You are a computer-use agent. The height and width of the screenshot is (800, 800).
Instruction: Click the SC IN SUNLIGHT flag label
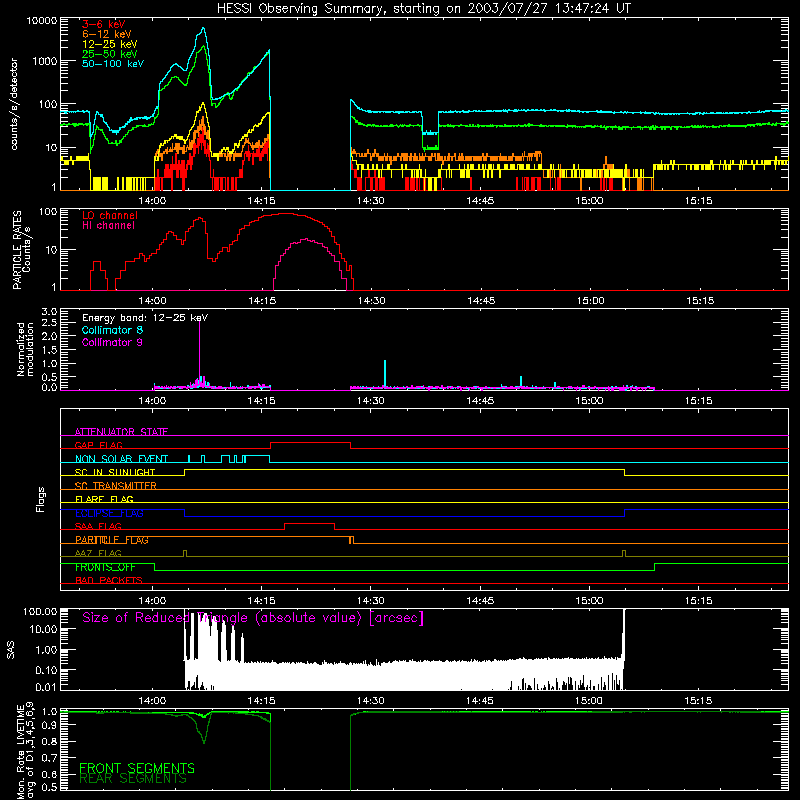click(x=115, y=472)
